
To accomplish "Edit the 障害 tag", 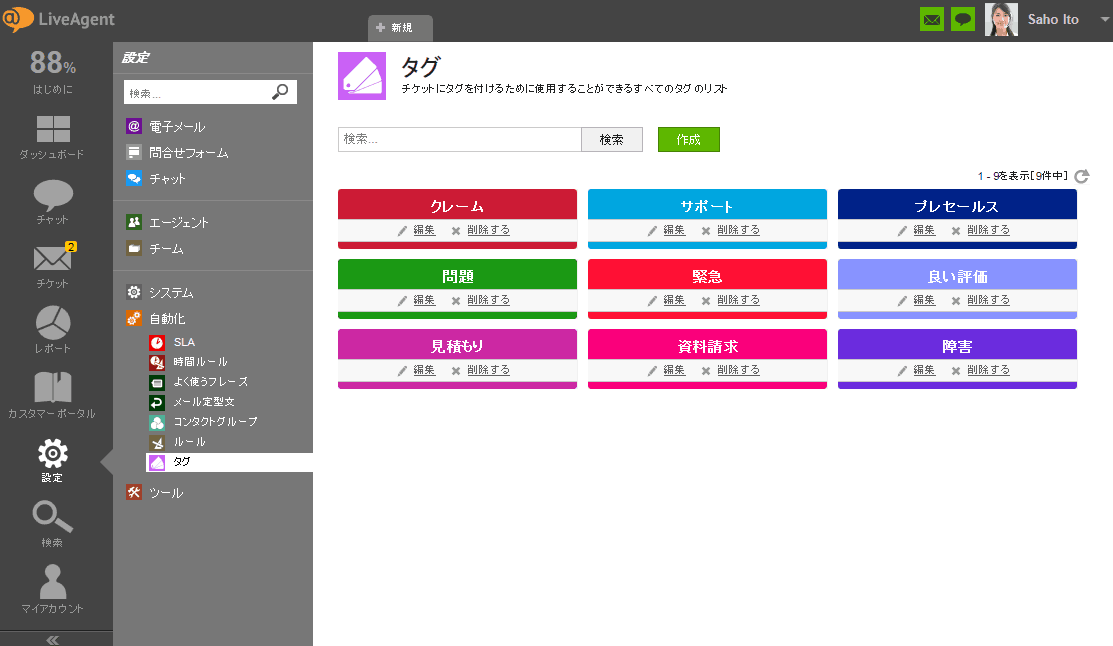I will pos(923,370).
